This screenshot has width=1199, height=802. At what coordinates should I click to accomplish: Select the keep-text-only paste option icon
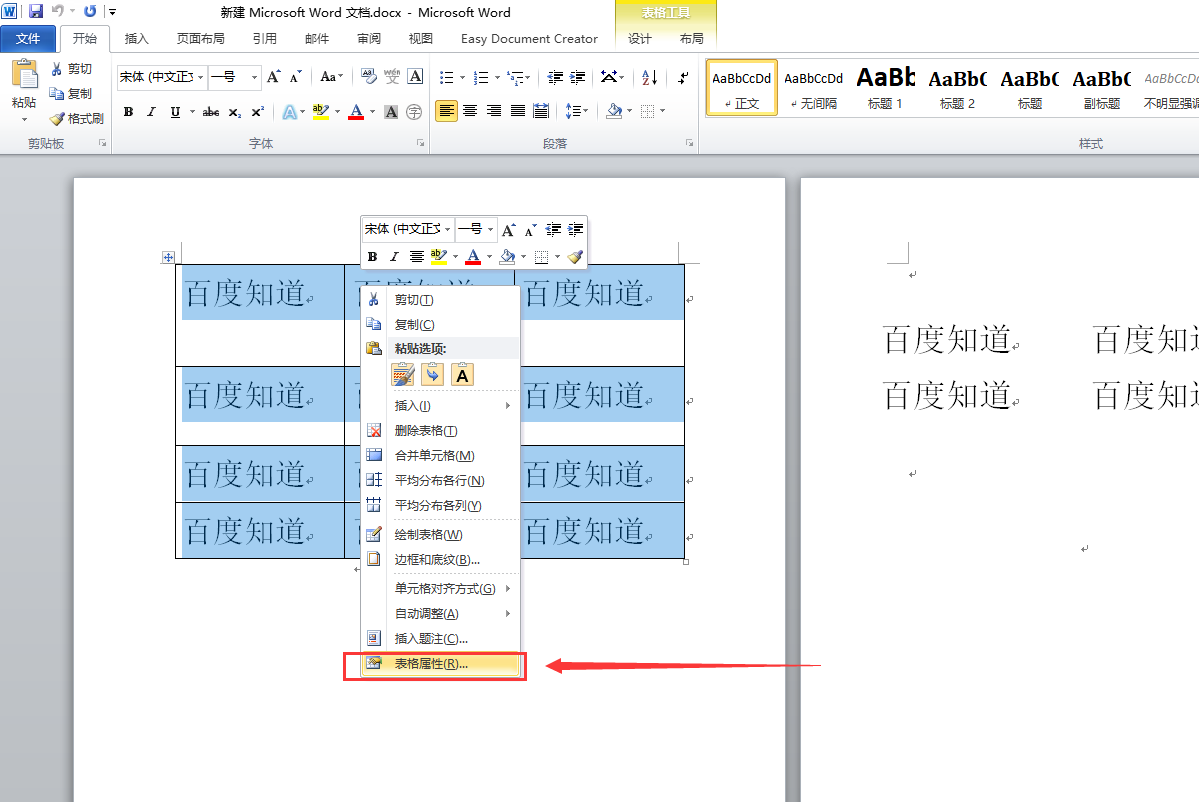click(x=462, y=375)
